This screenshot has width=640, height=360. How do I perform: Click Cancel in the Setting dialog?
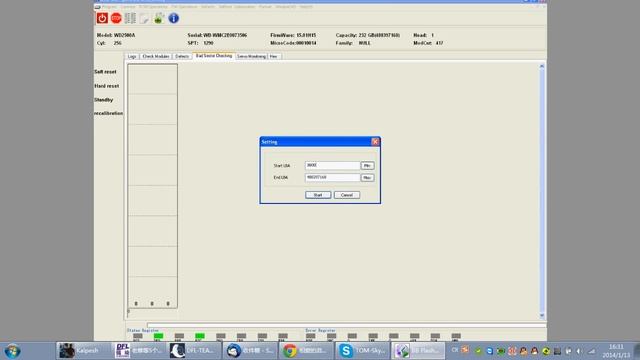click(x=347, y=195)
